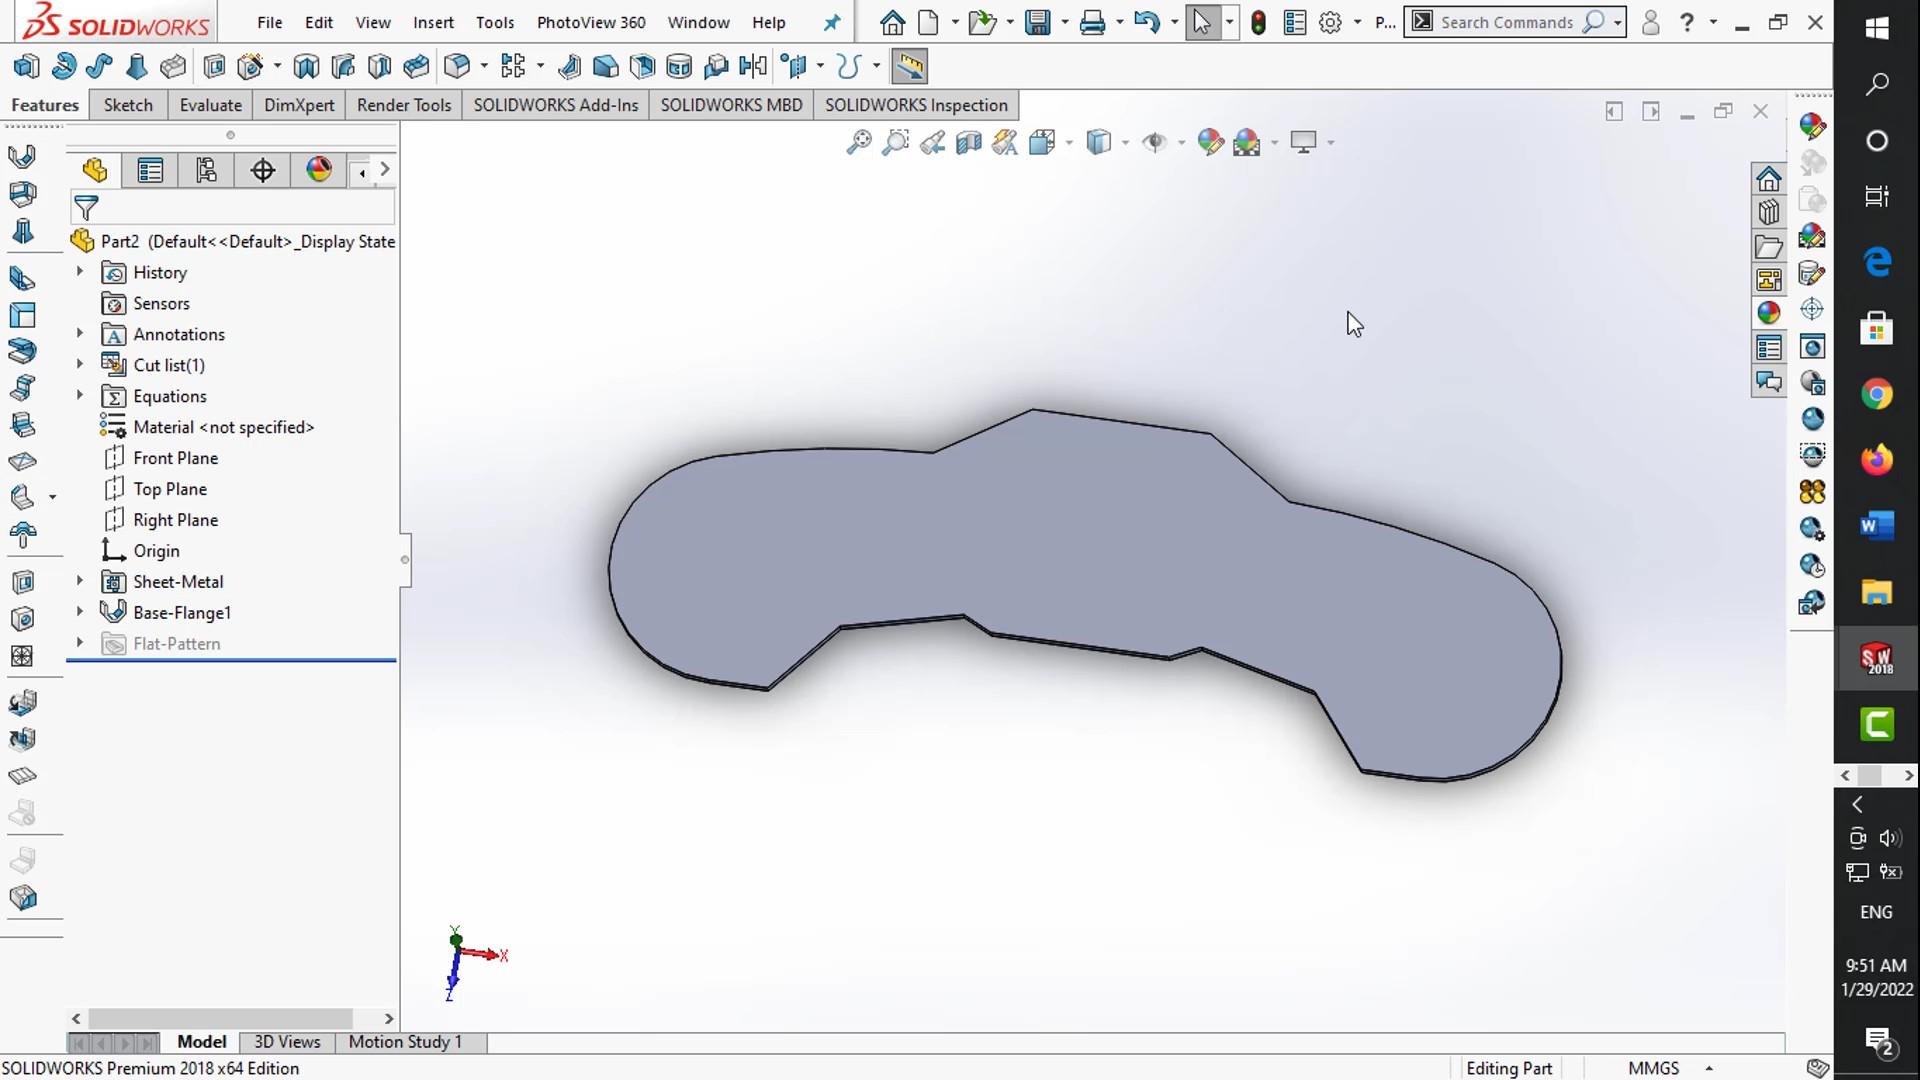Screen dimensions: 1920x1080
Task: Click the Zoom to Fit magnifier icon
Action: pos(858,142)
